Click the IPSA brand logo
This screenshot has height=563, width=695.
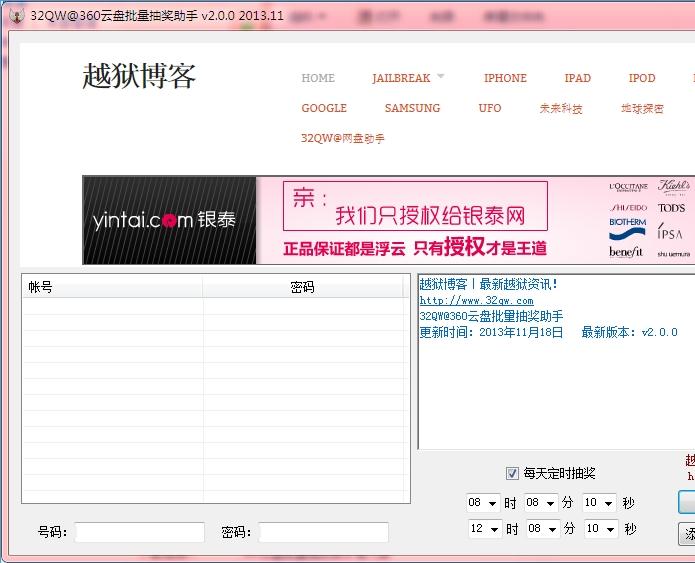point(669,231)
